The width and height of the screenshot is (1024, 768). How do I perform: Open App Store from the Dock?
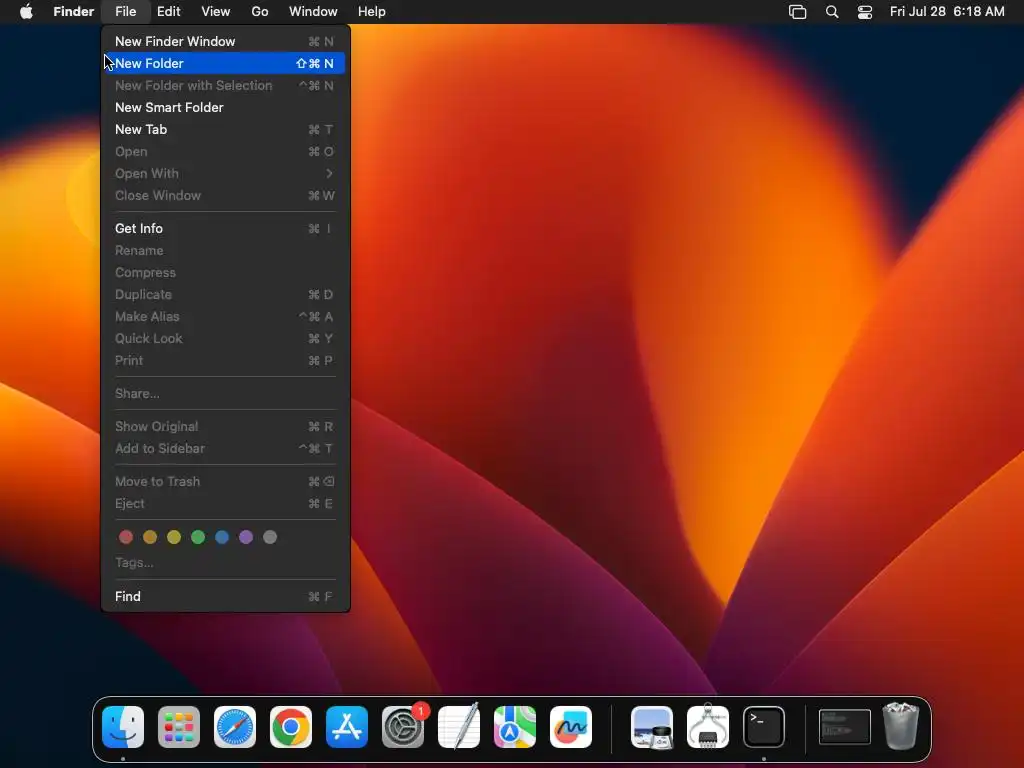(347, 727)
